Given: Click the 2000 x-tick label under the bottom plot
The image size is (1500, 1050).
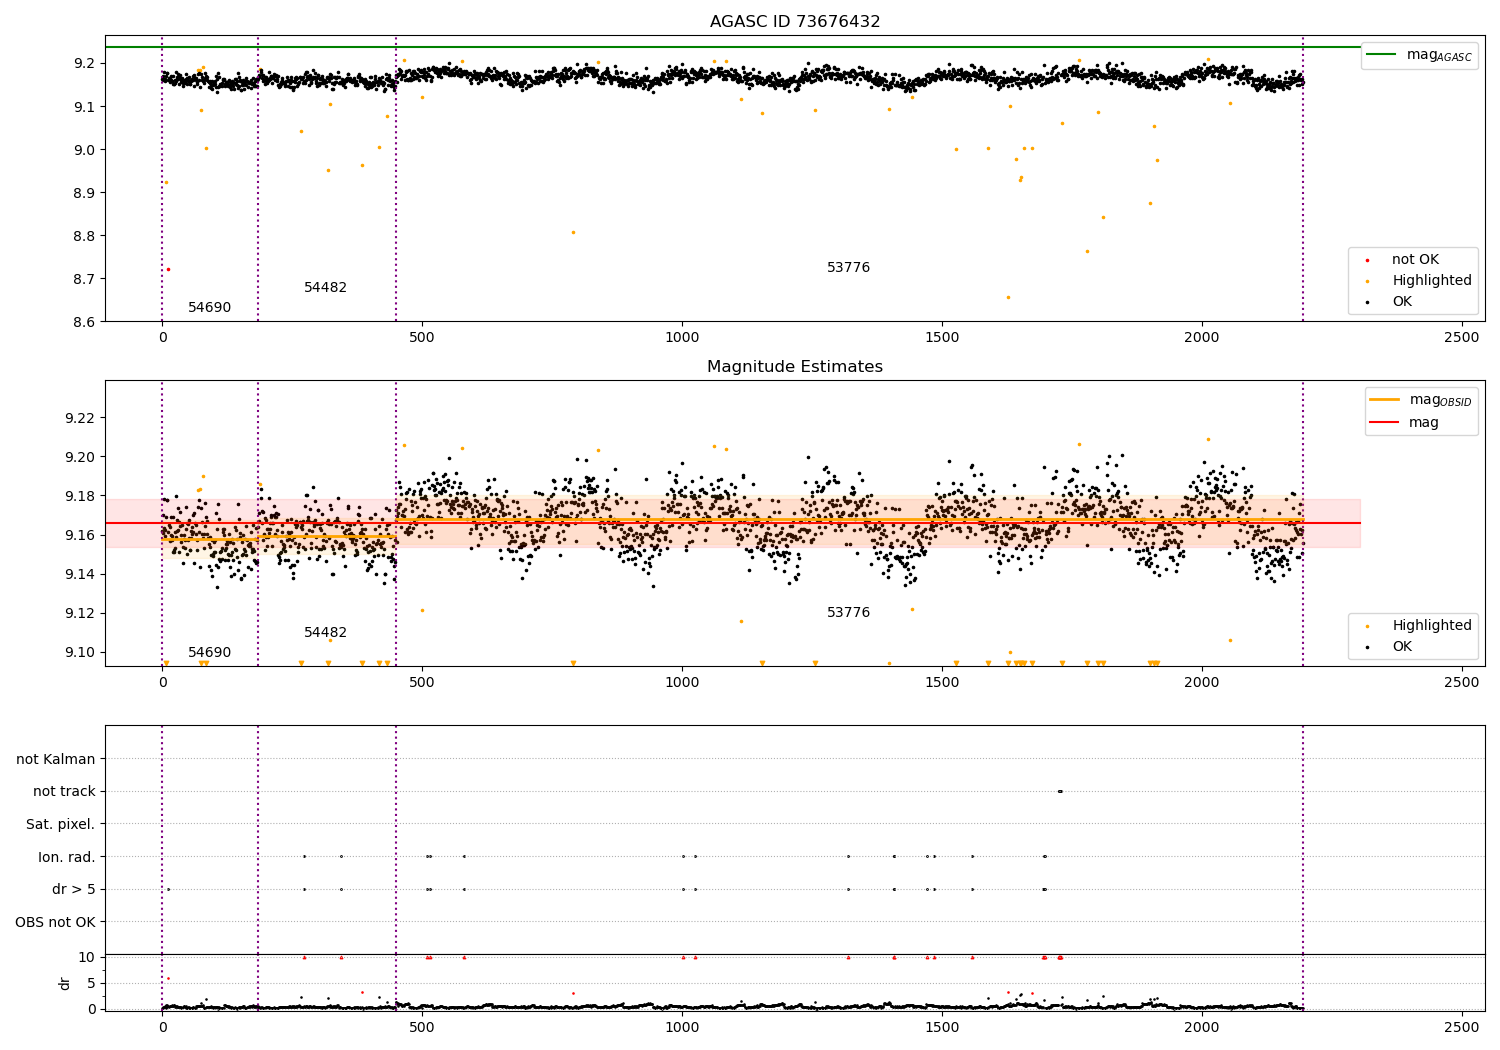Looking at the screenshot, I should pyautogui.click(x=1202, y=1028).
